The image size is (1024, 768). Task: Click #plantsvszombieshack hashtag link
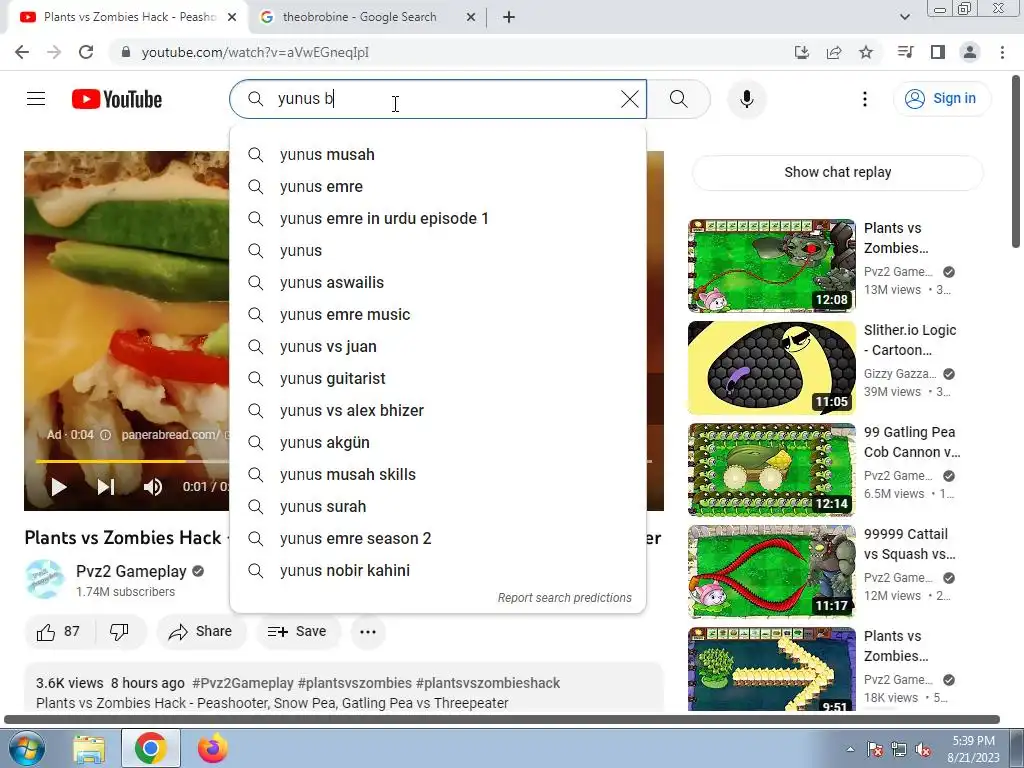pyautogui.click(x=488, y=683)
